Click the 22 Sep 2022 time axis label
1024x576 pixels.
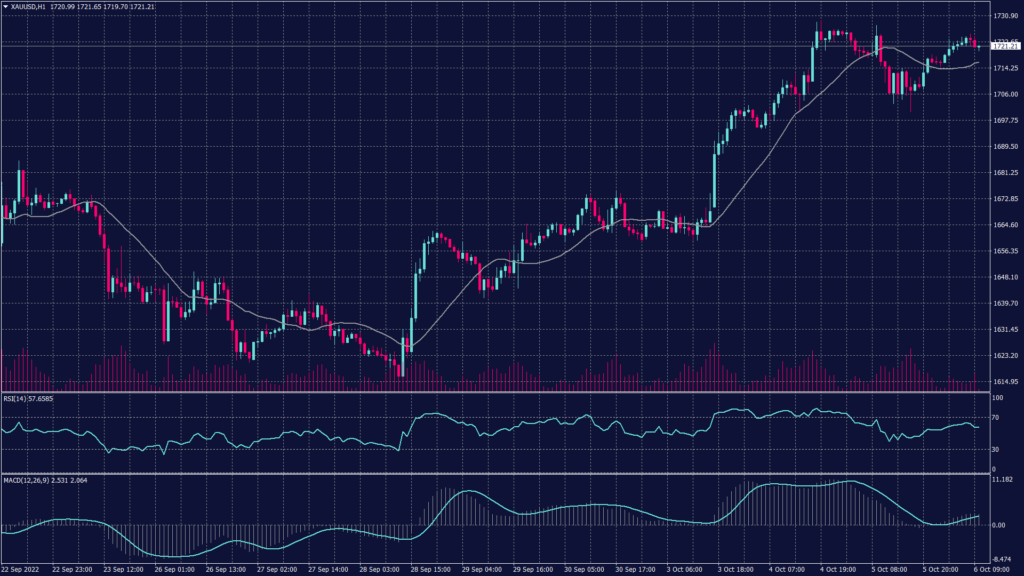click(x=20, y=569)
